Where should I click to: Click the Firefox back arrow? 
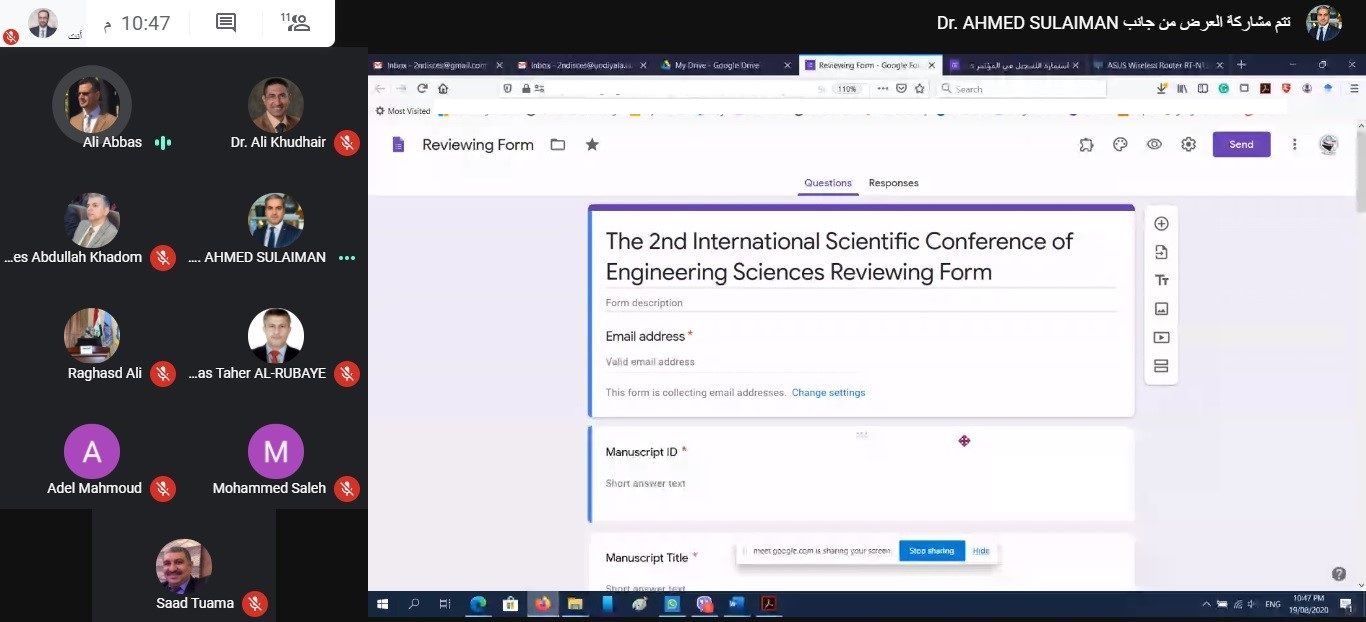tap(380, 88)
